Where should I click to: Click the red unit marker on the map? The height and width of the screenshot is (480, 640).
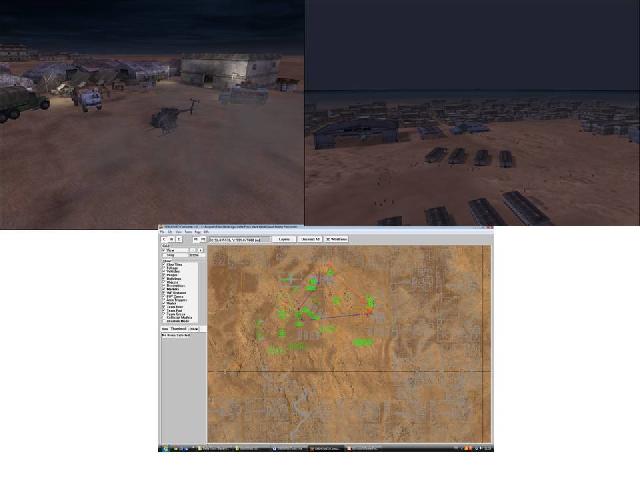tap(329, 266)
